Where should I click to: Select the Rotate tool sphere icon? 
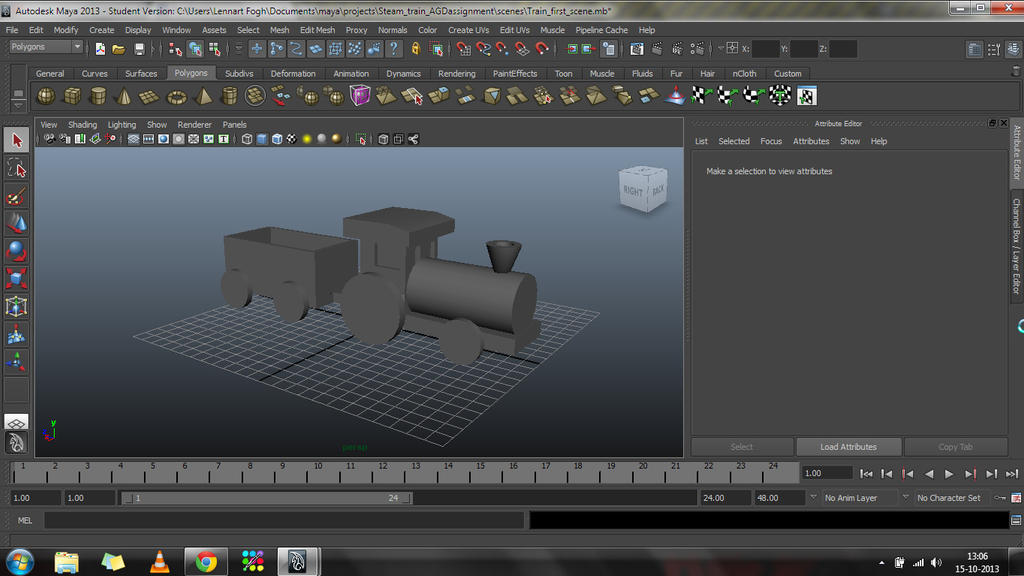(x=16, y=251)
